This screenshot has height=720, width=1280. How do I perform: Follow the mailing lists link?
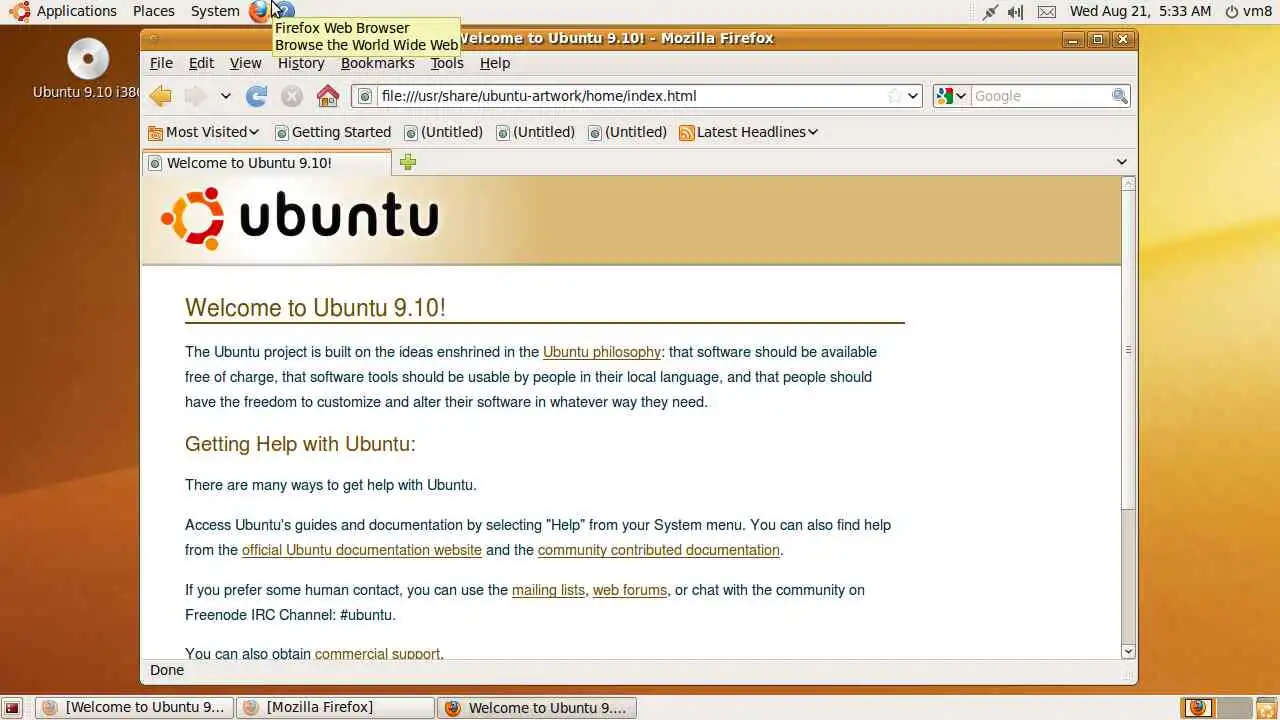point(548,590)
